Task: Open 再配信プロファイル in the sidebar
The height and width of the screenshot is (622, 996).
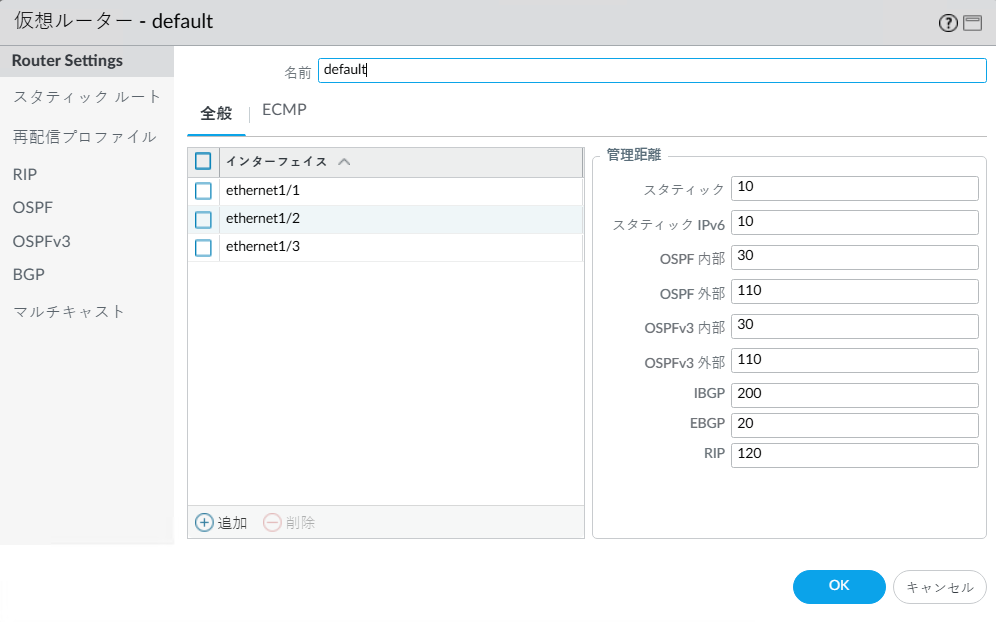Action: pyautogui.click(x=85, y=136)
